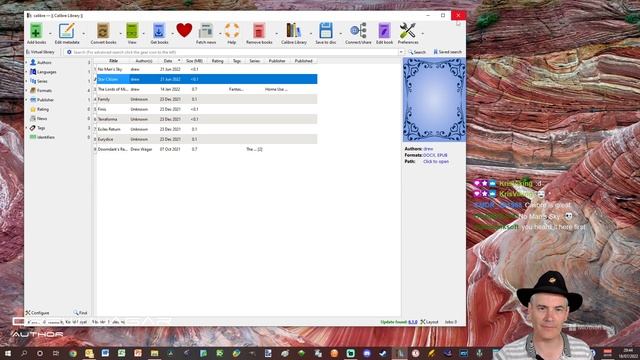The width and height of the screenshot is (640, 360).
Task: Click inside the search input field
Action: [x=235, y=52]
